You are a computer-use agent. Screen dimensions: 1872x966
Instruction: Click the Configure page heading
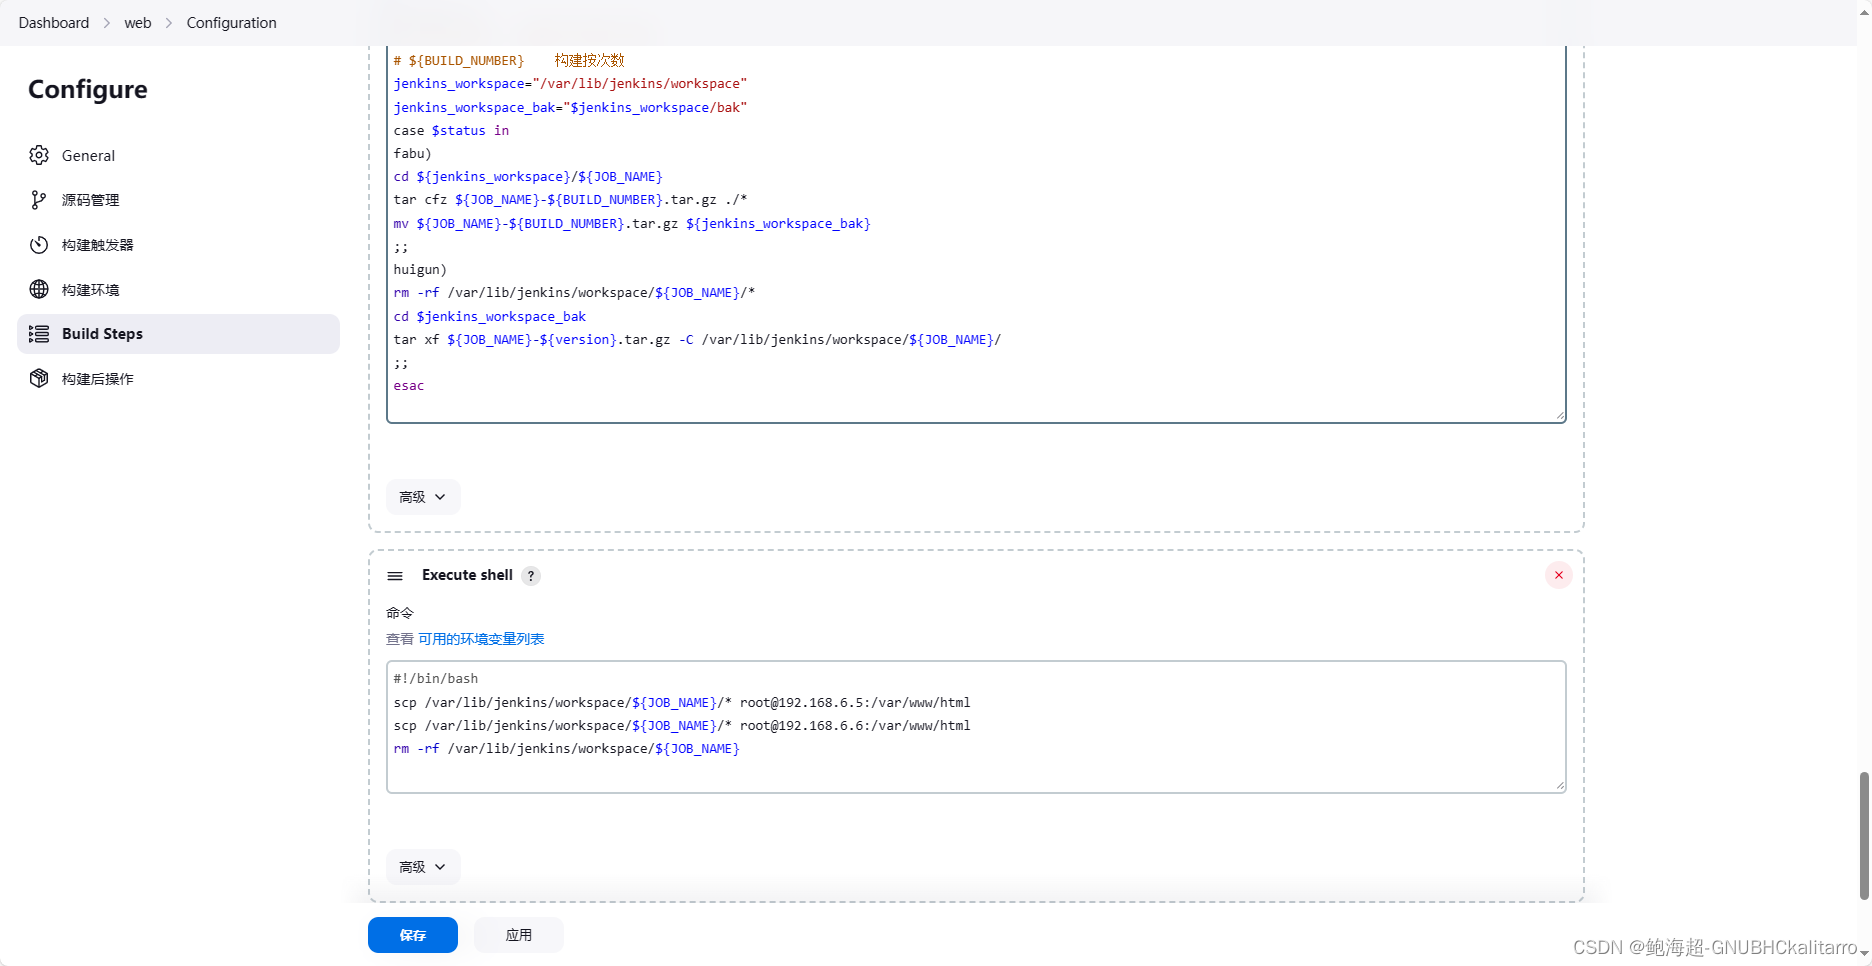click(88, 89)
